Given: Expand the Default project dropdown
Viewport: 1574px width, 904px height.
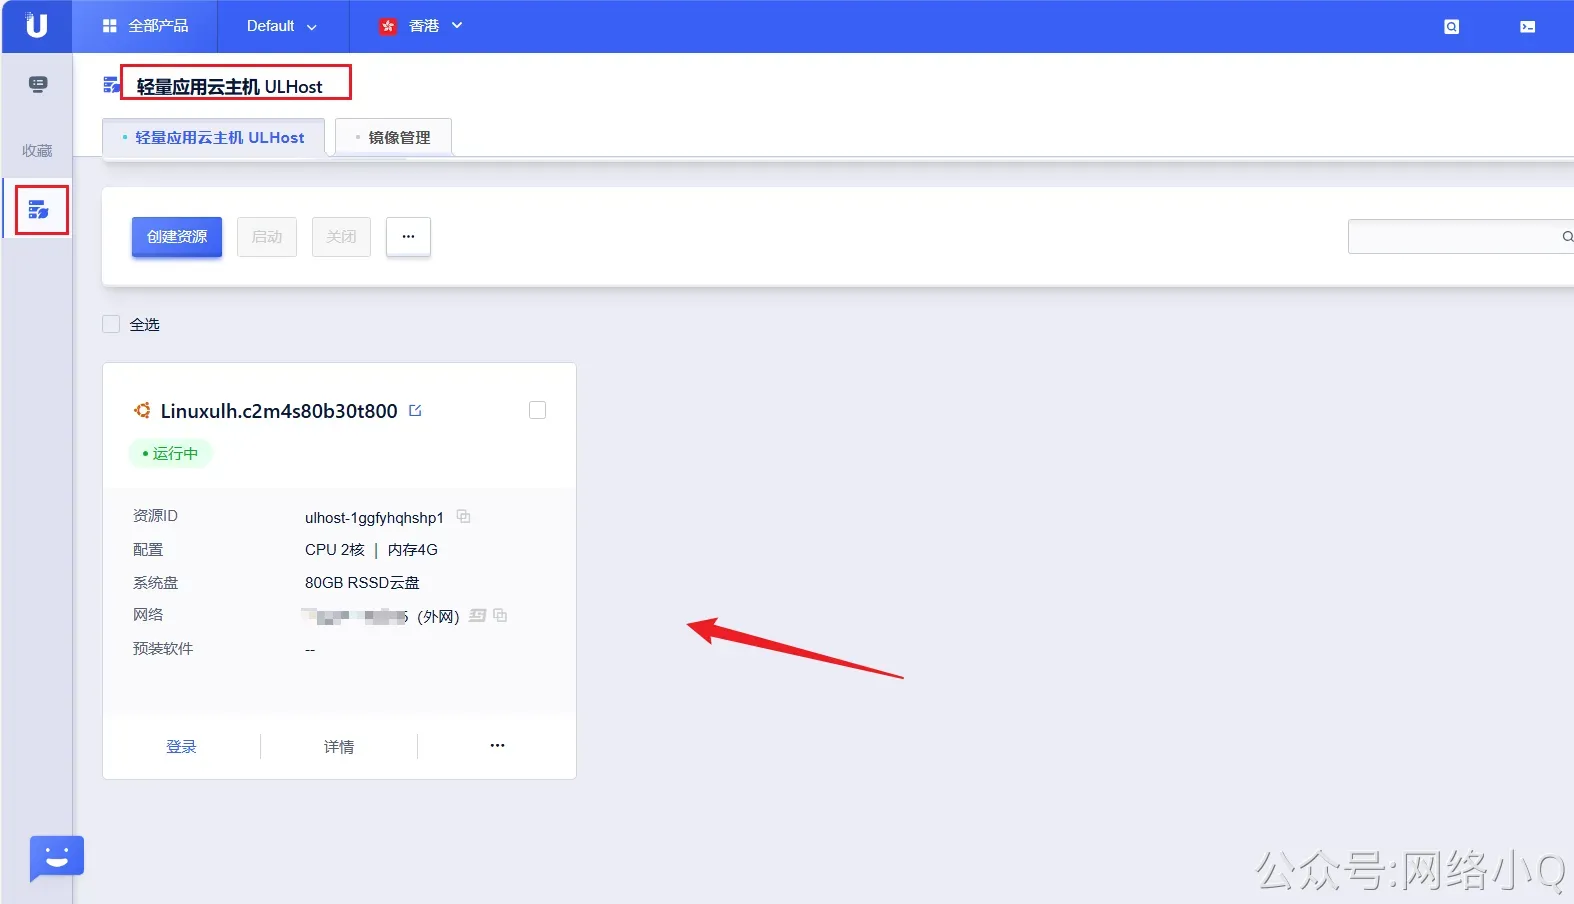Looking at the screenshot, I should 281,26.
